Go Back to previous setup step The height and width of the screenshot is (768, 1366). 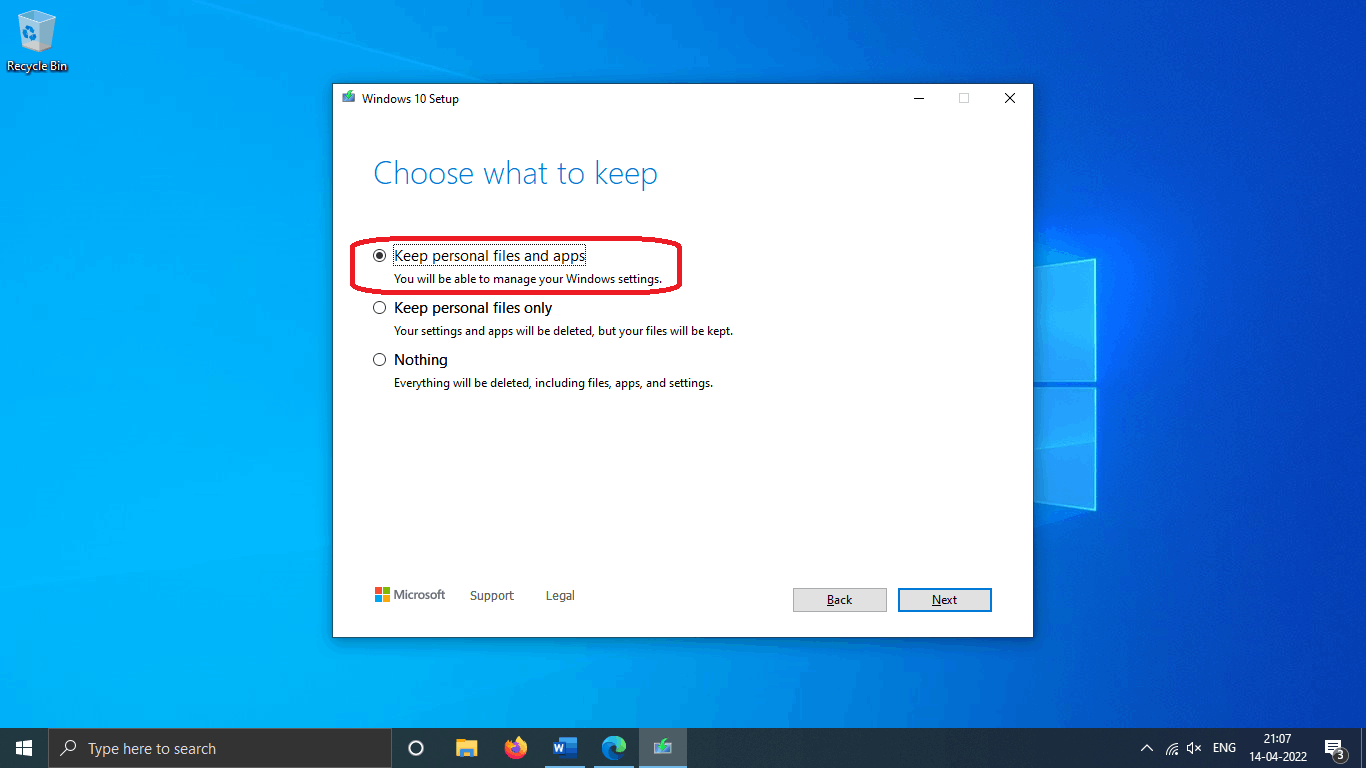click(x=839, y=600)
